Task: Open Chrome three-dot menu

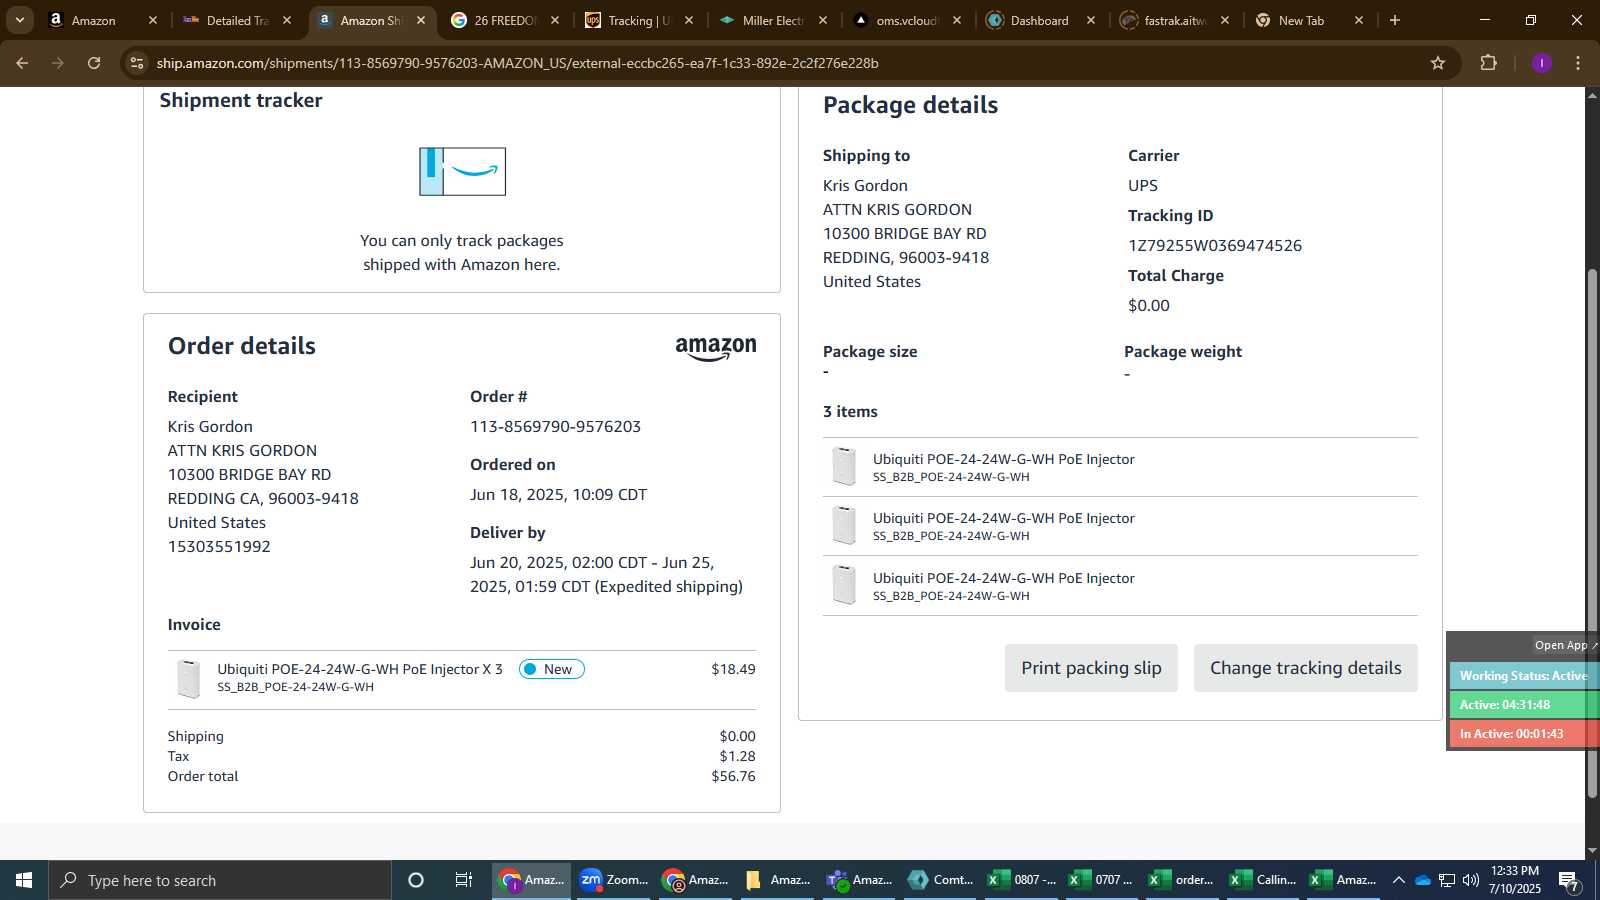Action: (1578, 63)
